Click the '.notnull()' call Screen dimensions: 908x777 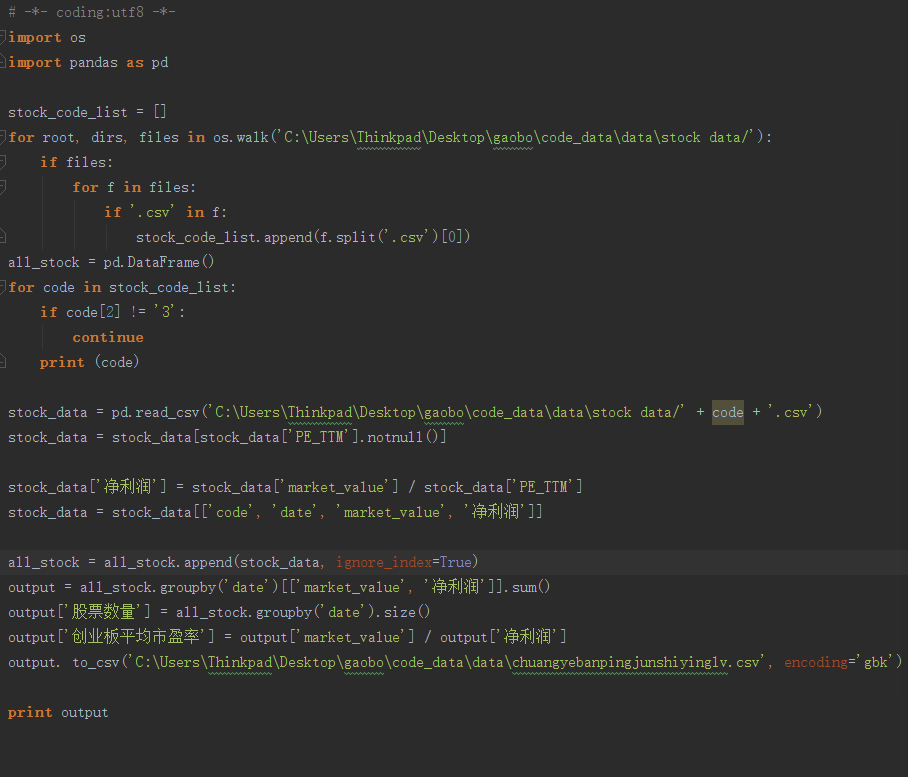point(403,437)
